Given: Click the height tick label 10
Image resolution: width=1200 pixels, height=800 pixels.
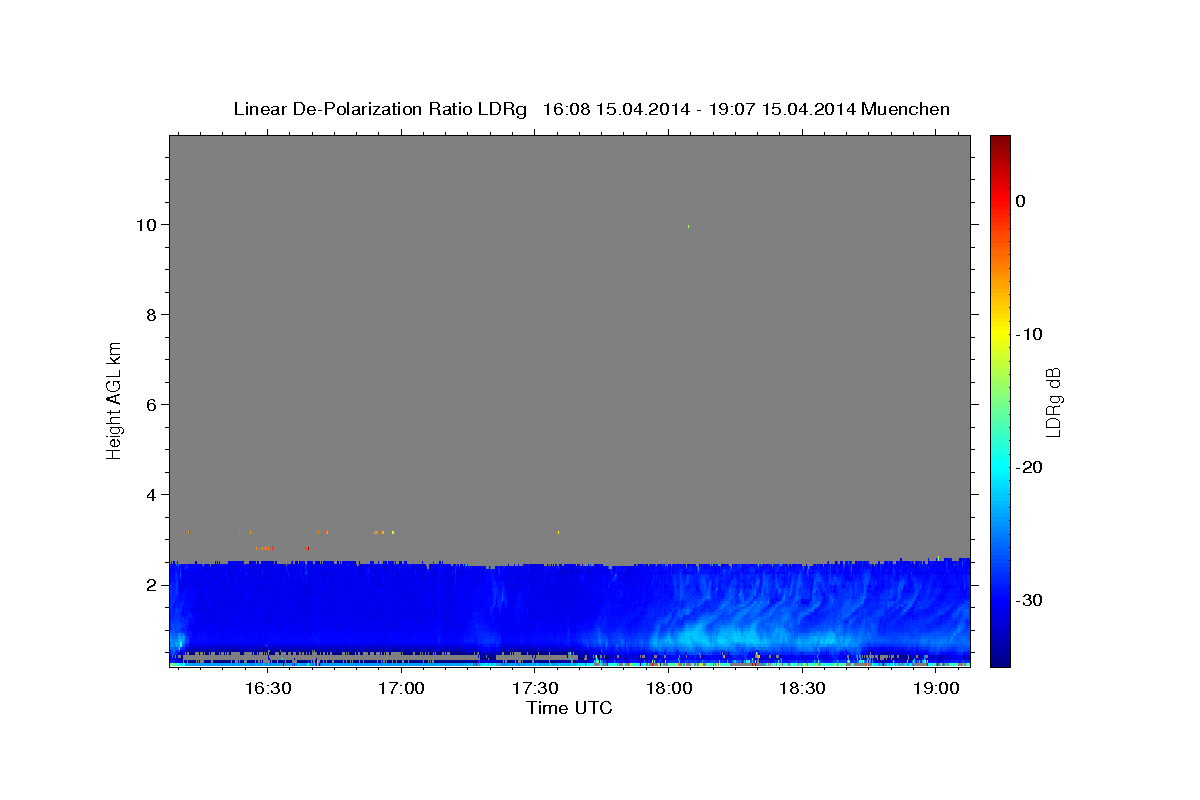Looking at the screenshot, I should [148, 225].
